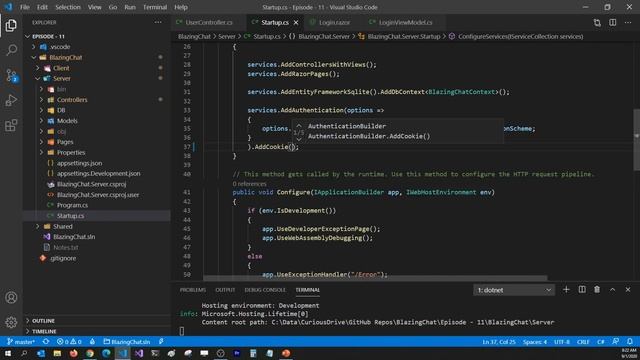This screenshot has height=360, width=640.
Task: Open the Search view in activity bar
Action: coord(11,50)
